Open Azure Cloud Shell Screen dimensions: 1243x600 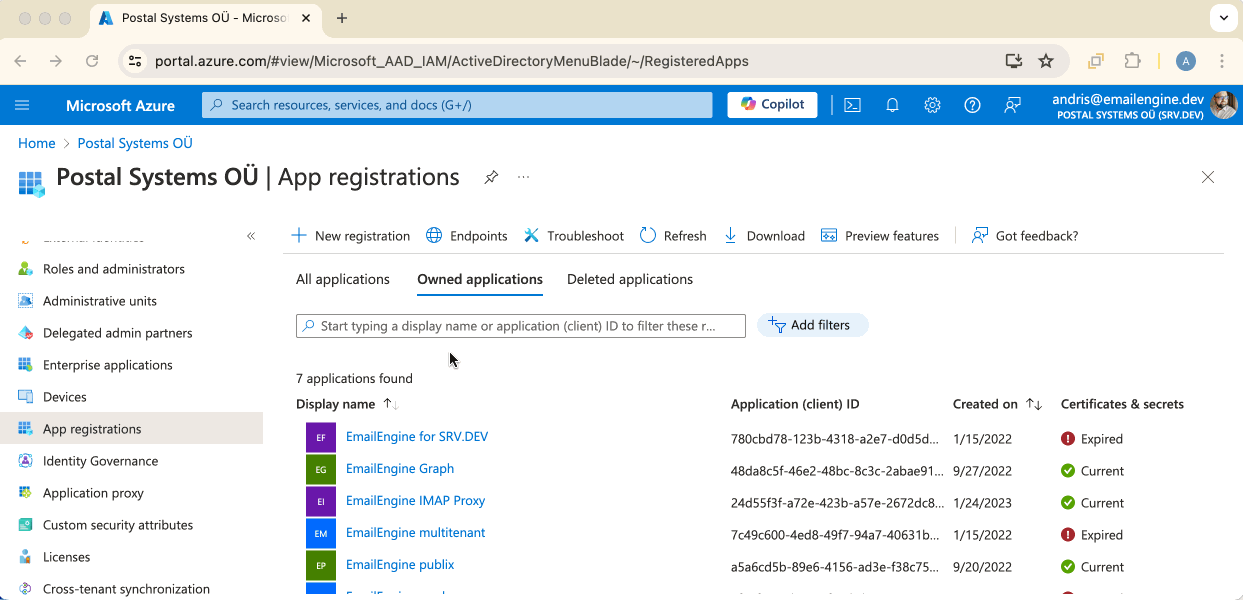tap(852, 104)
